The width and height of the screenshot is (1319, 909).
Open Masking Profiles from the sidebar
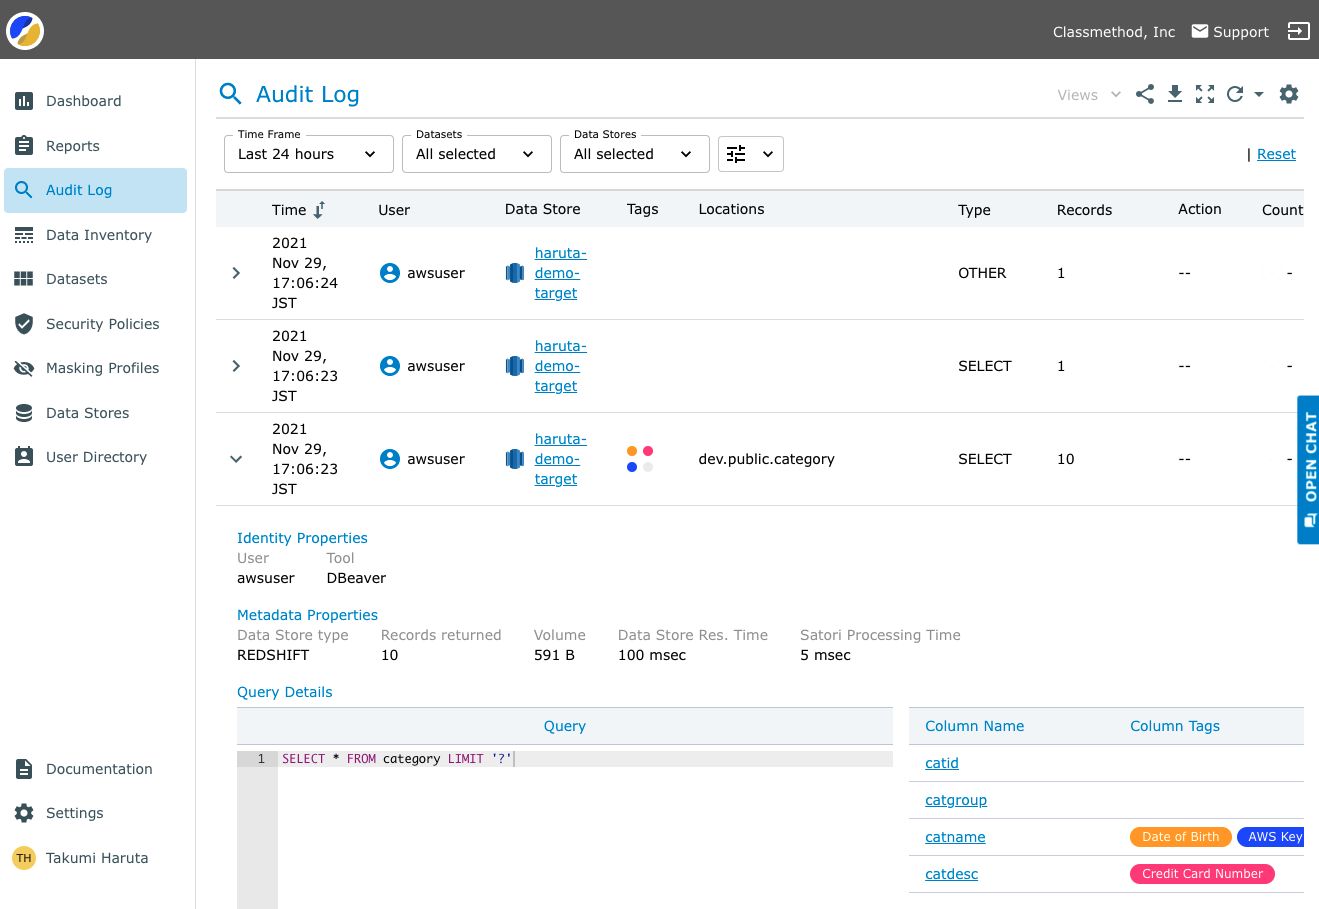pyautogui.click(x=103, y=368)
